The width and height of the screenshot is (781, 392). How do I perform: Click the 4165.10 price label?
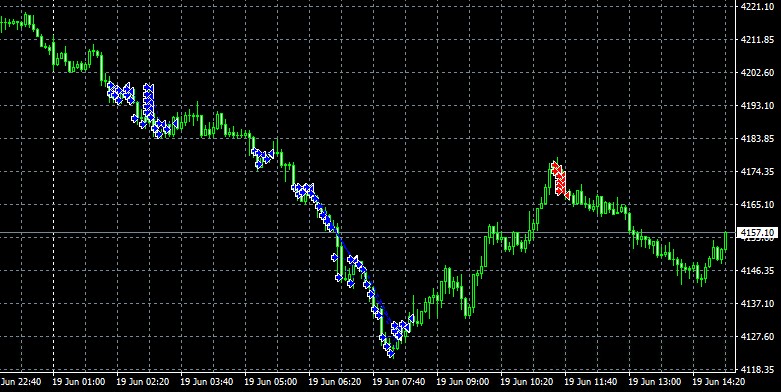757,204
